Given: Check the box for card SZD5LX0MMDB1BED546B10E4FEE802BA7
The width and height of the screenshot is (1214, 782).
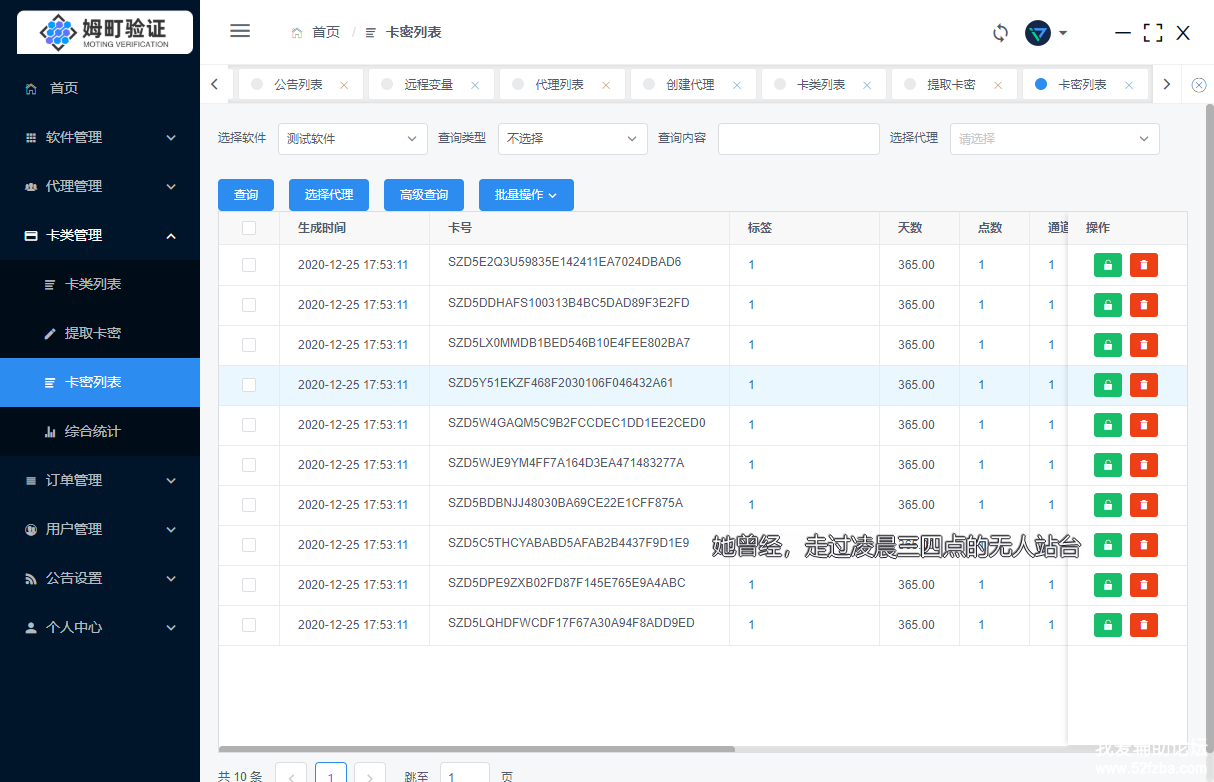Looking at the screenshot, I should click(249, 345).
